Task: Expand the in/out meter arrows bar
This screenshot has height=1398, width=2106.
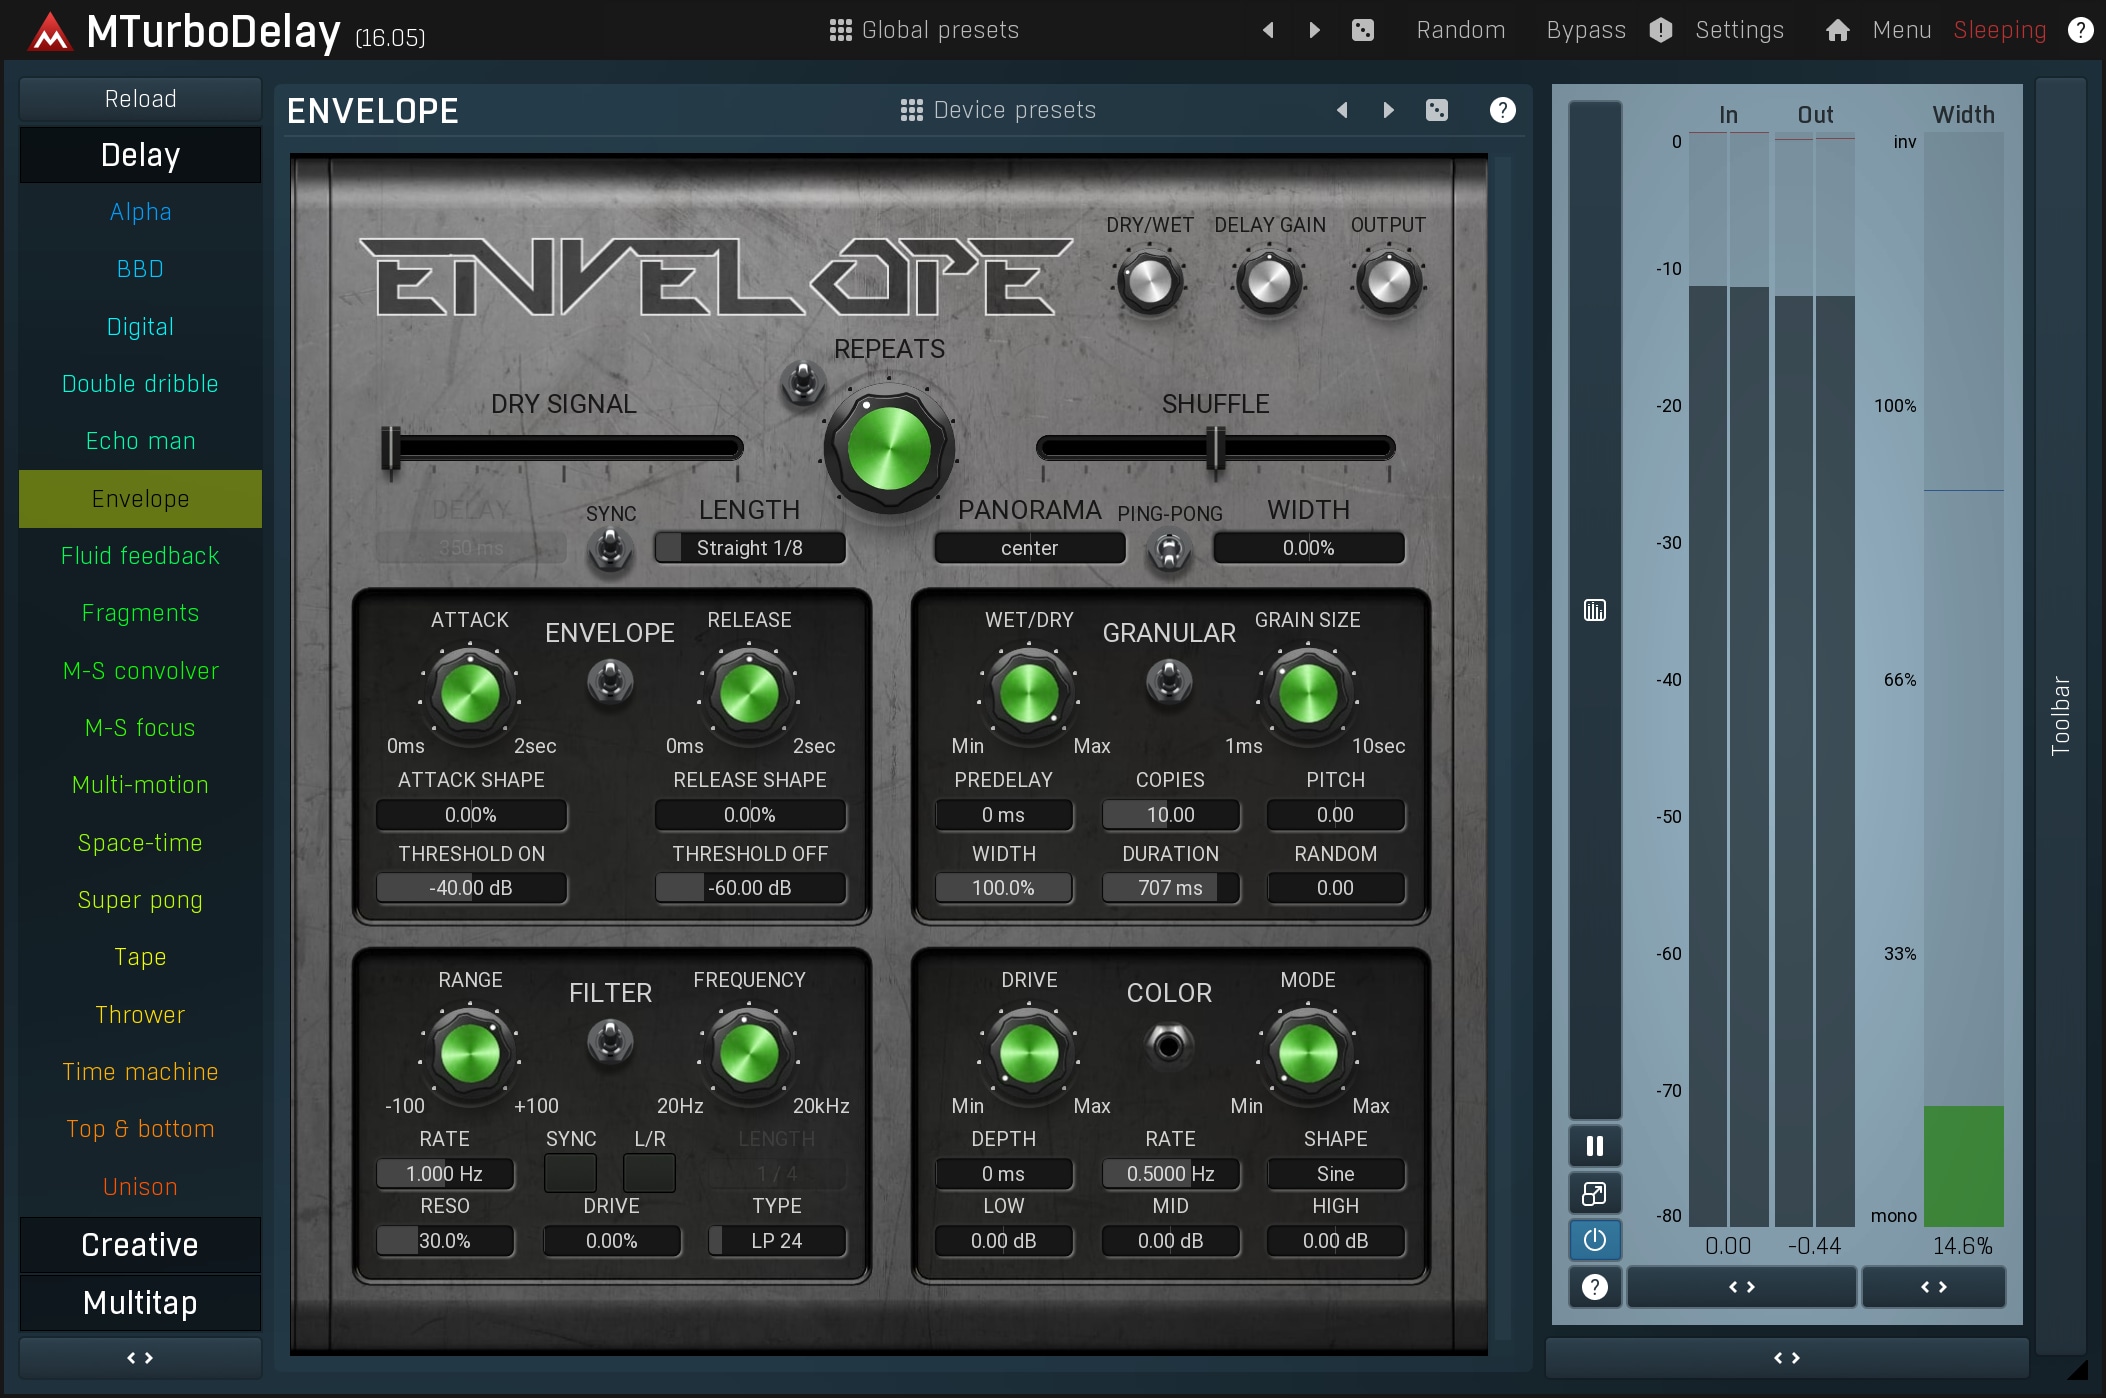Action: pos(1741,1287)
